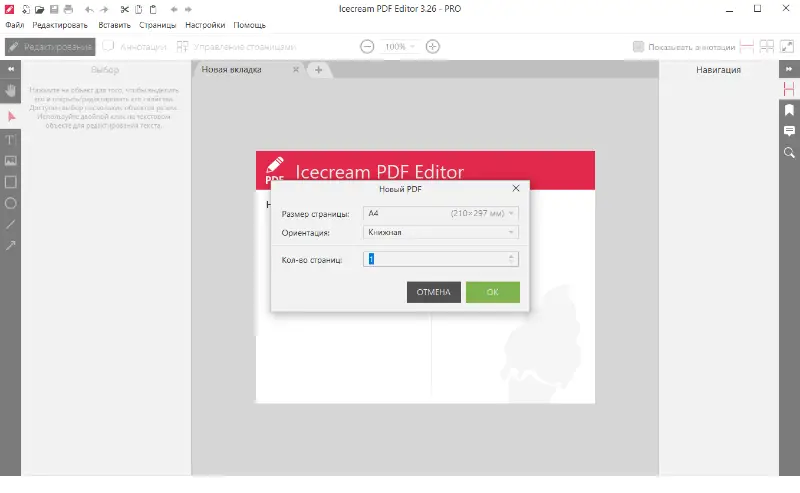This screenshot has height=493, width=800.
Task: Click the print icon in top toolbar
Action: tap(68, 9)
